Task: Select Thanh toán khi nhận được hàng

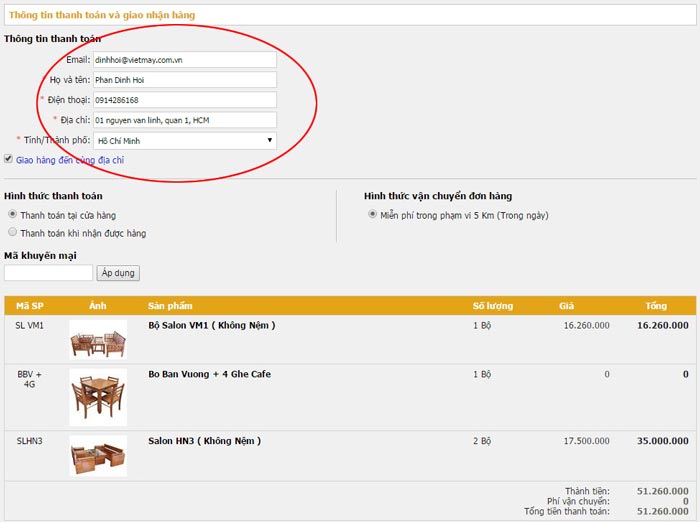Action: point(12,232)
